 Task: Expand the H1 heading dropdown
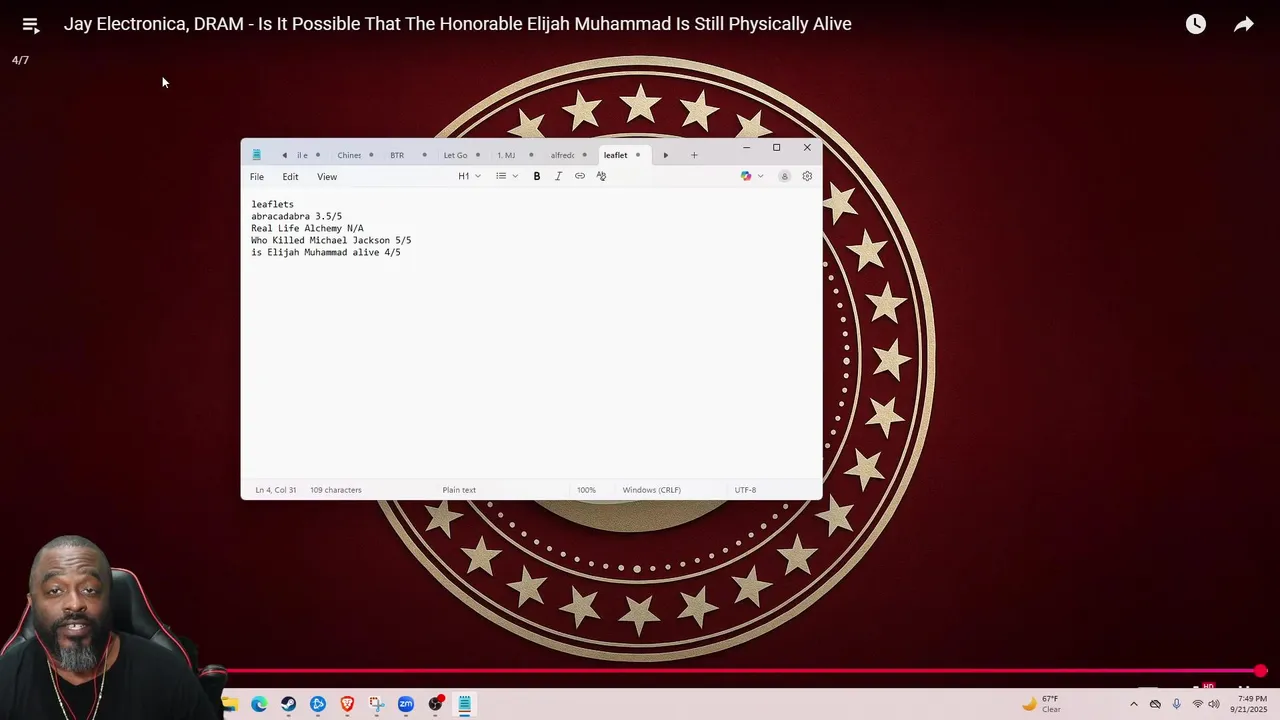pyautogui.click(x=469, y=176)
